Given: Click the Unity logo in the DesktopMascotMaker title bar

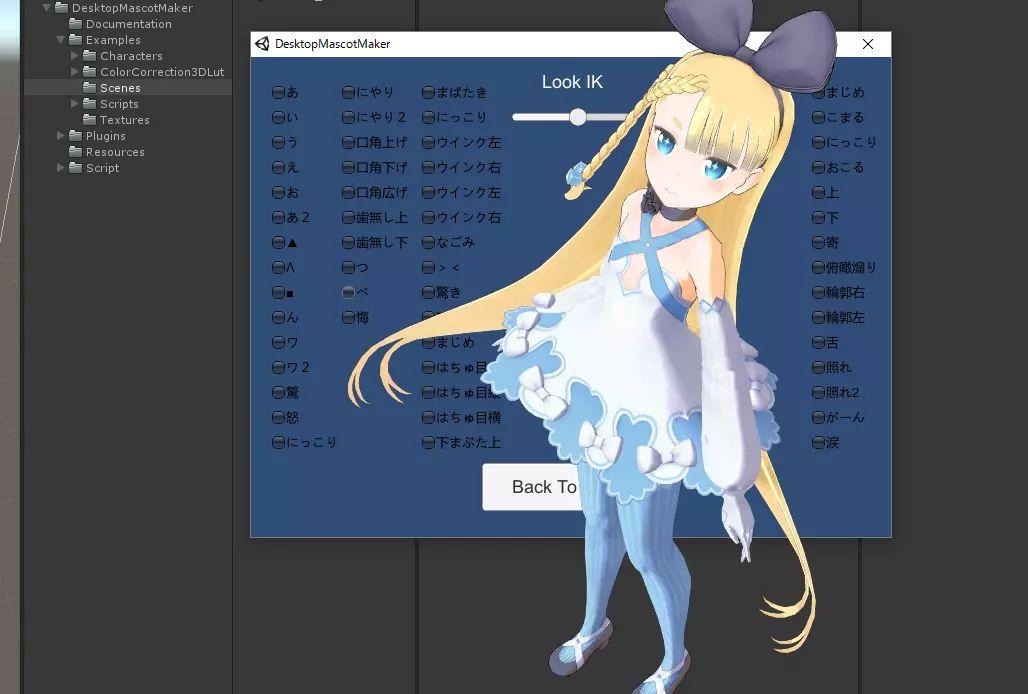Looking at the screenshot, I should tap(262, 44).
